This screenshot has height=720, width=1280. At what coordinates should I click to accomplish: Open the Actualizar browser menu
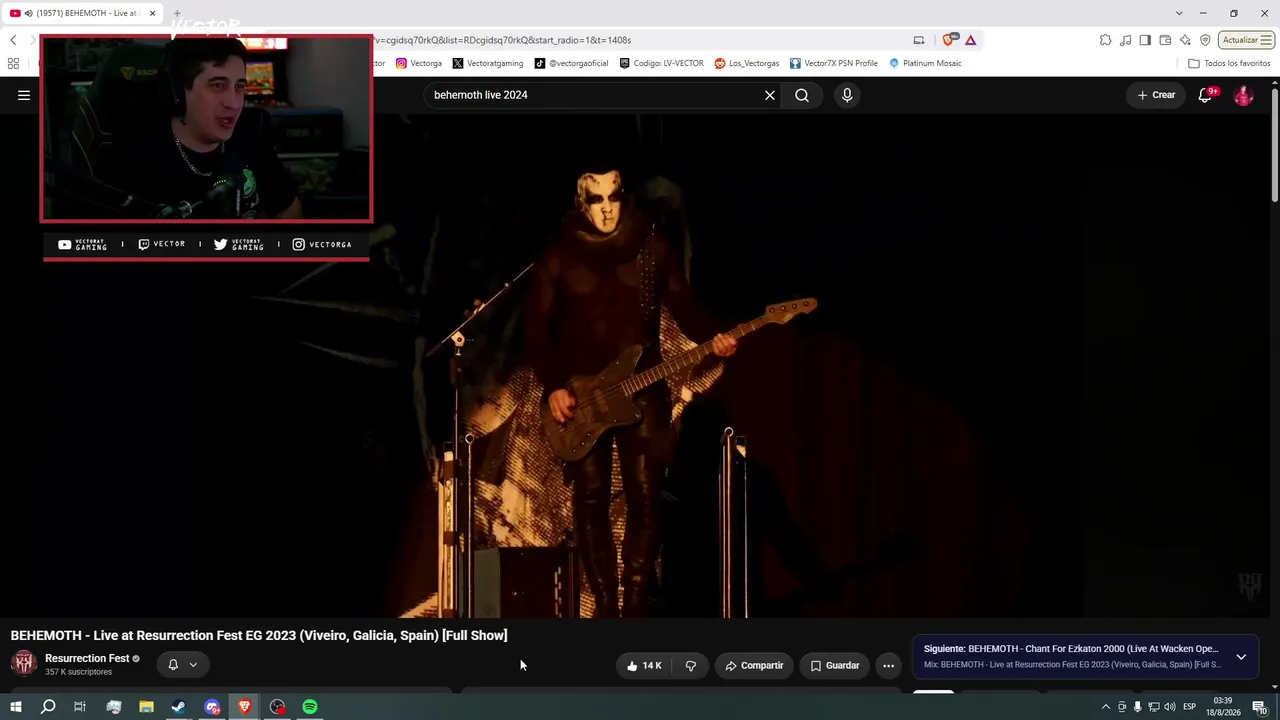pos(1246,40)
